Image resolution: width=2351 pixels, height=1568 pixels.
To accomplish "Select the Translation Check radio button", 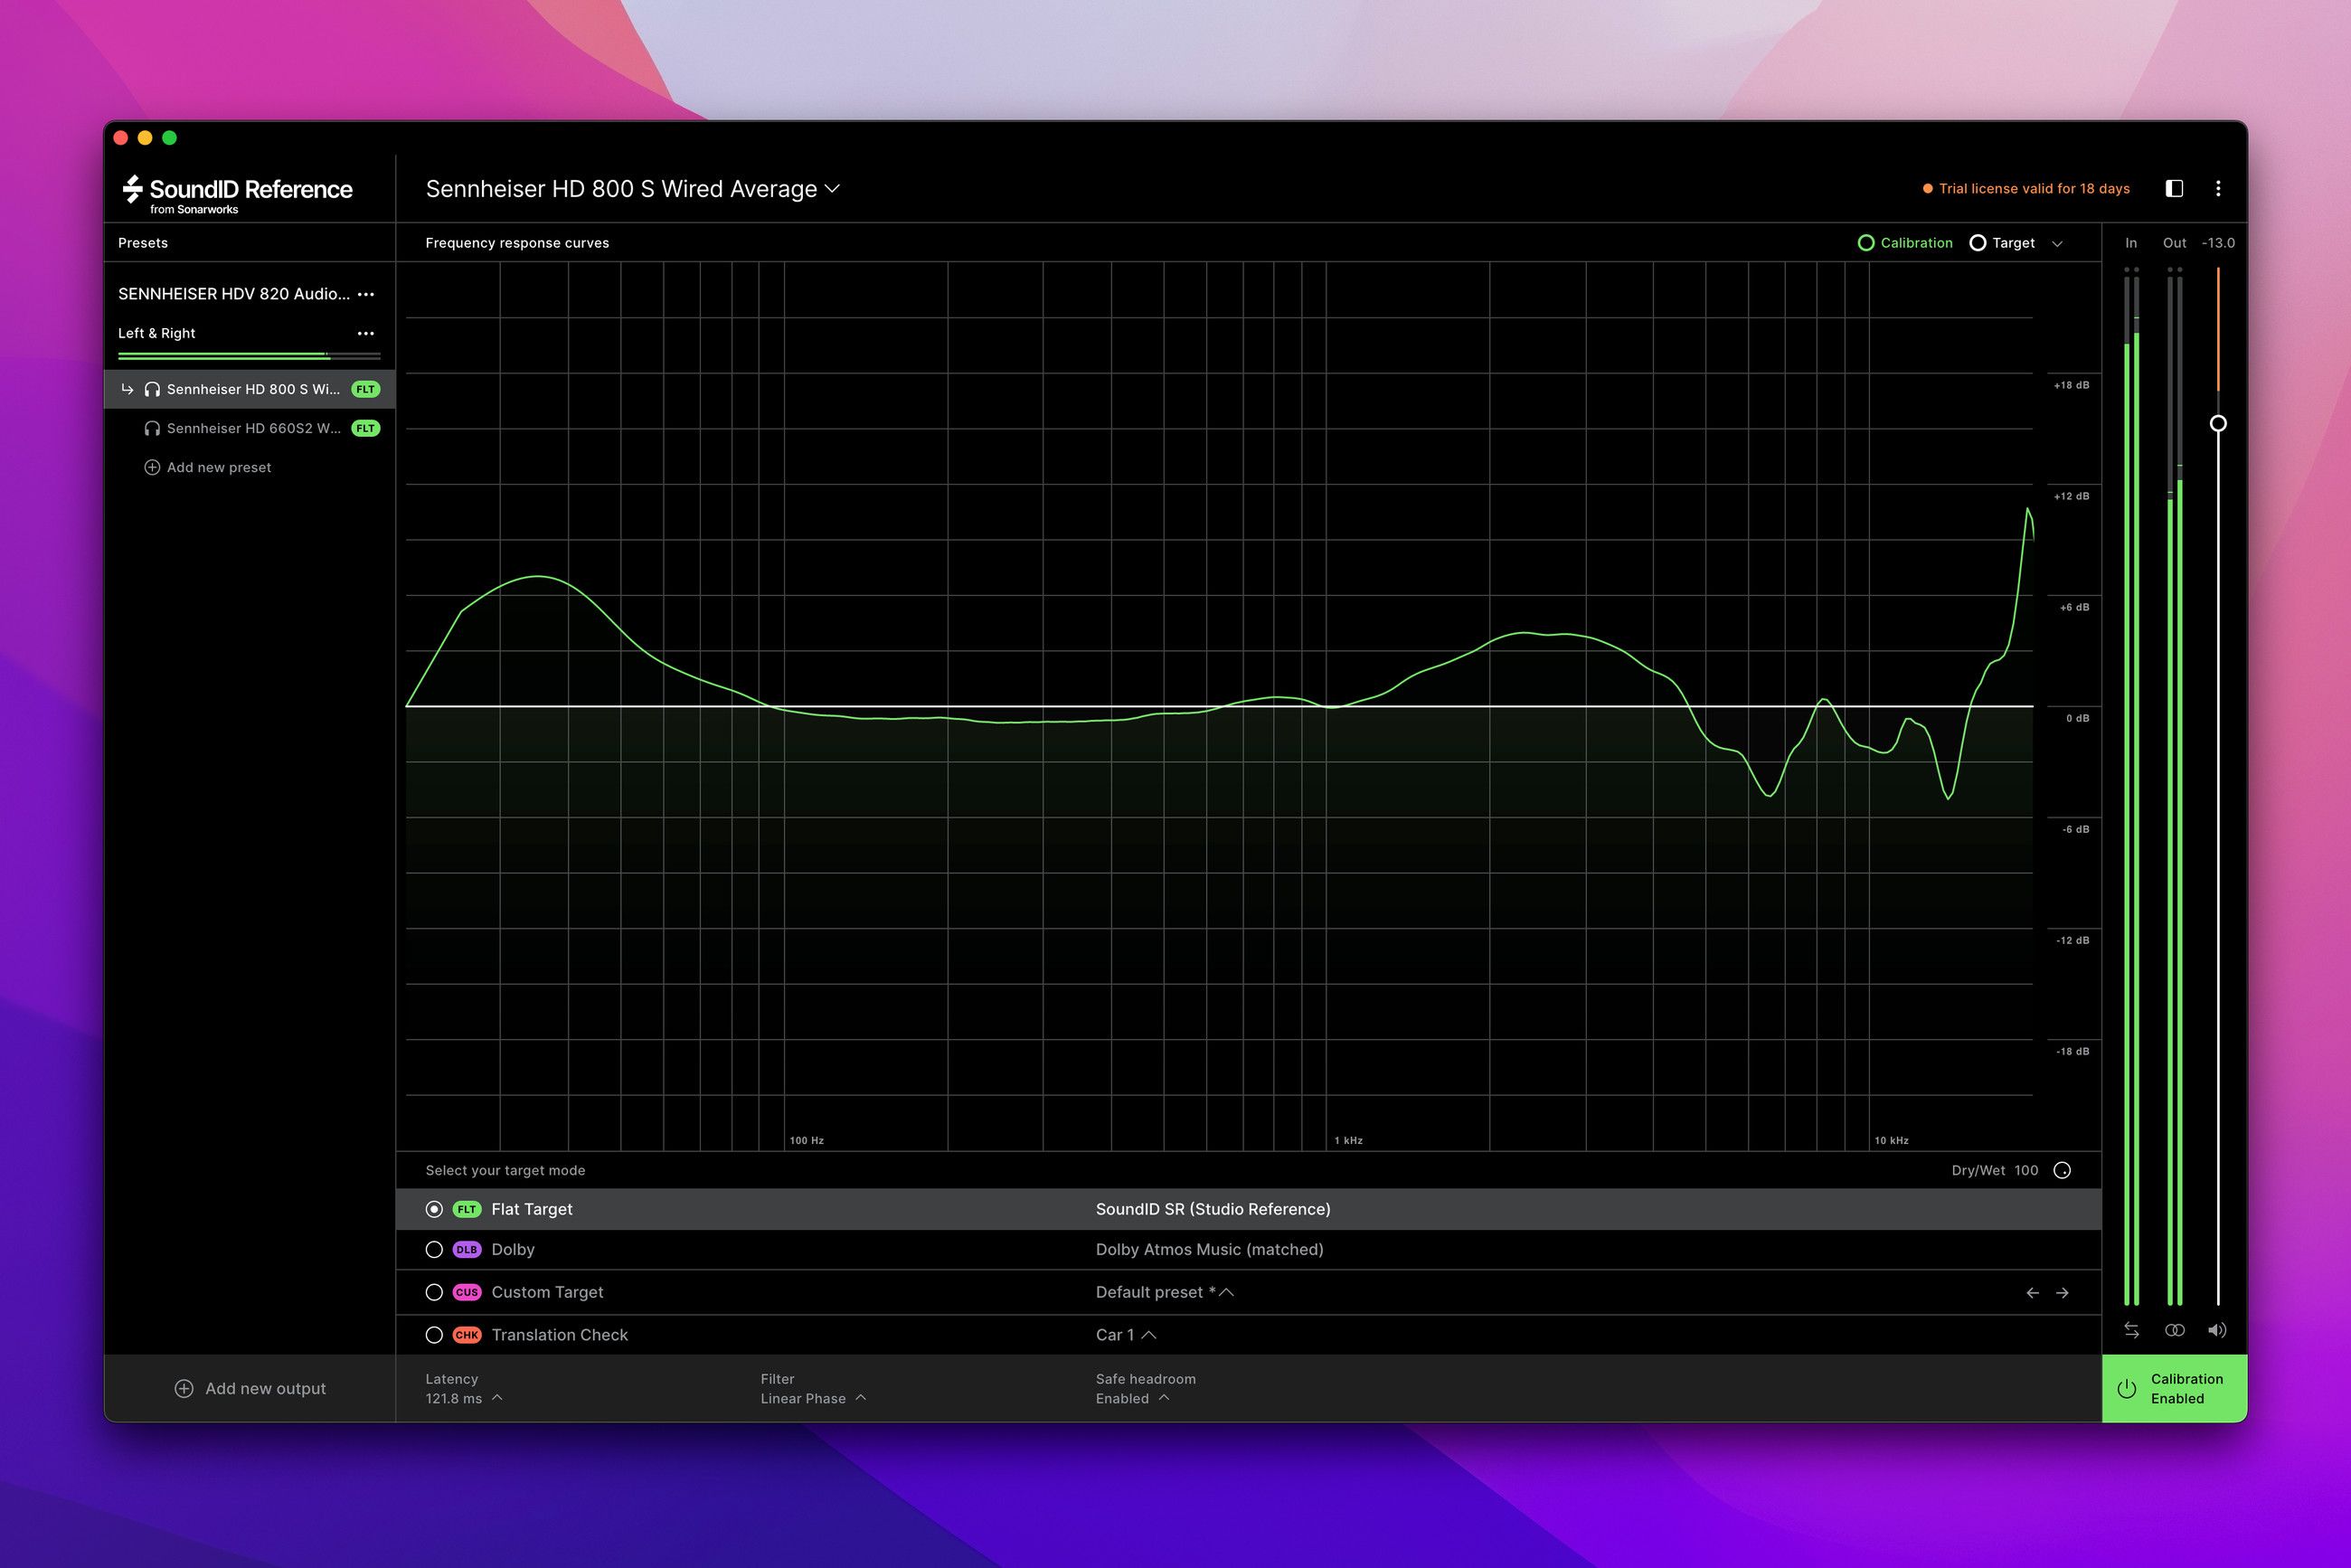I will tap(434, 1335).
